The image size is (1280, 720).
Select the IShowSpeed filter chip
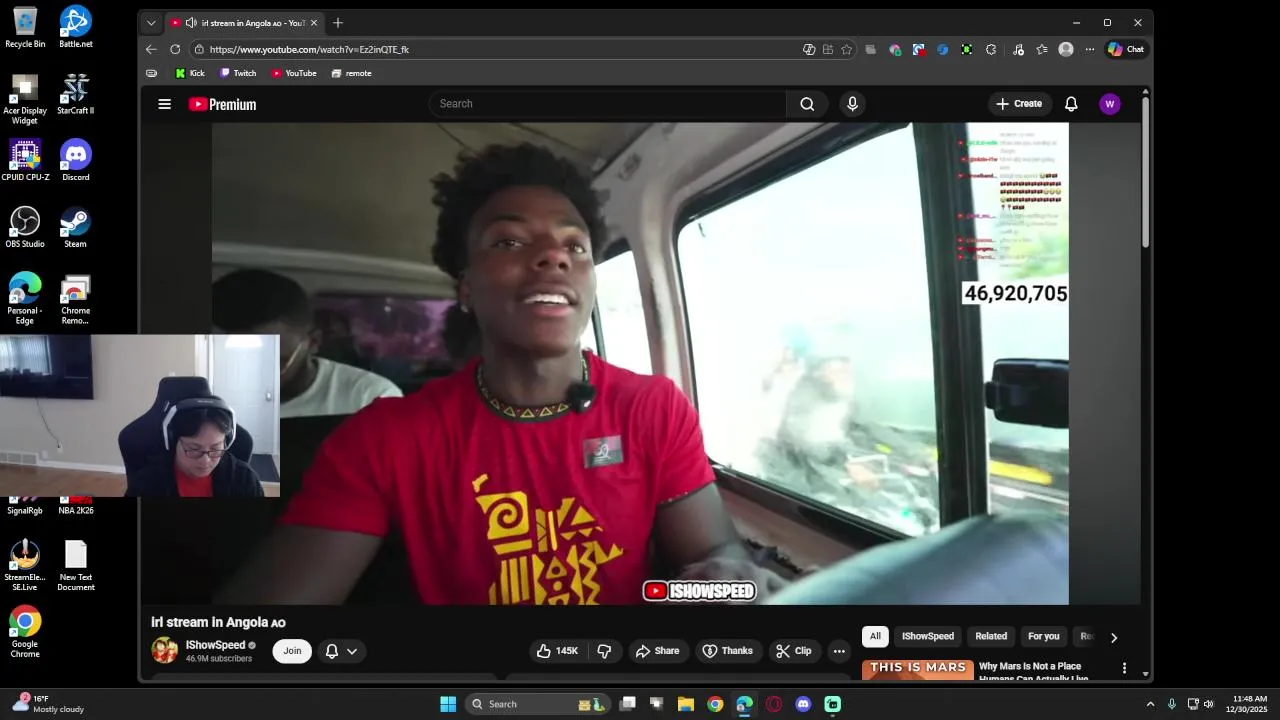[x=928, y=636]
